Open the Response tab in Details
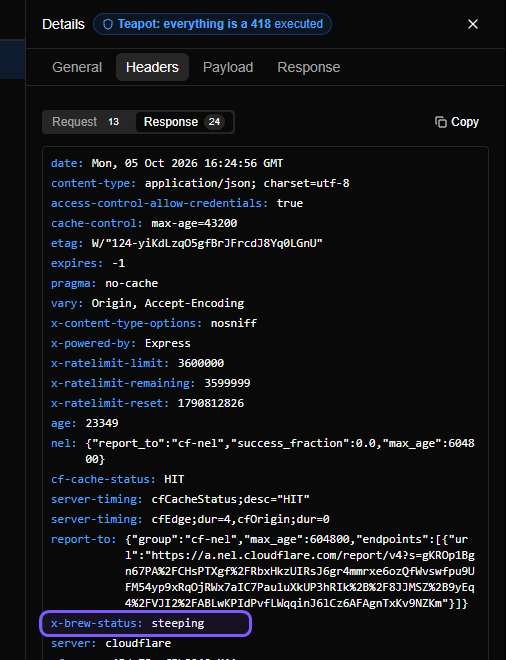Screen dimensions: 506x660 pyautogui.click(x=309, y=67)
